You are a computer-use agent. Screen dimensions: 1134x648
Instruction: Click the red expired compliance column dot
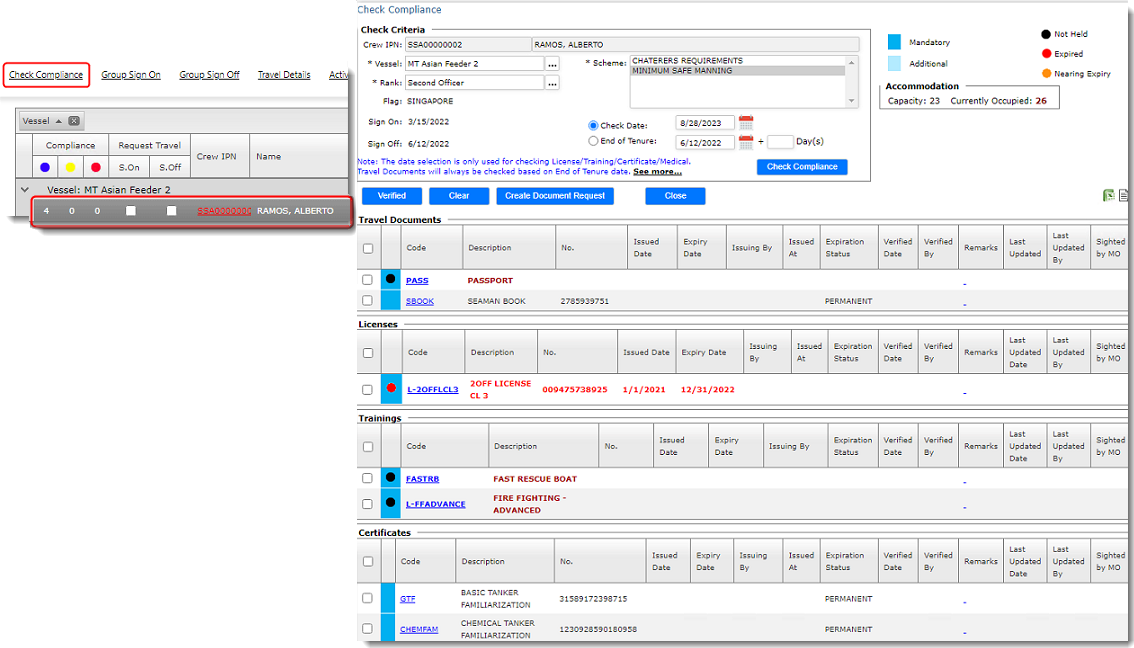[96, 167]
